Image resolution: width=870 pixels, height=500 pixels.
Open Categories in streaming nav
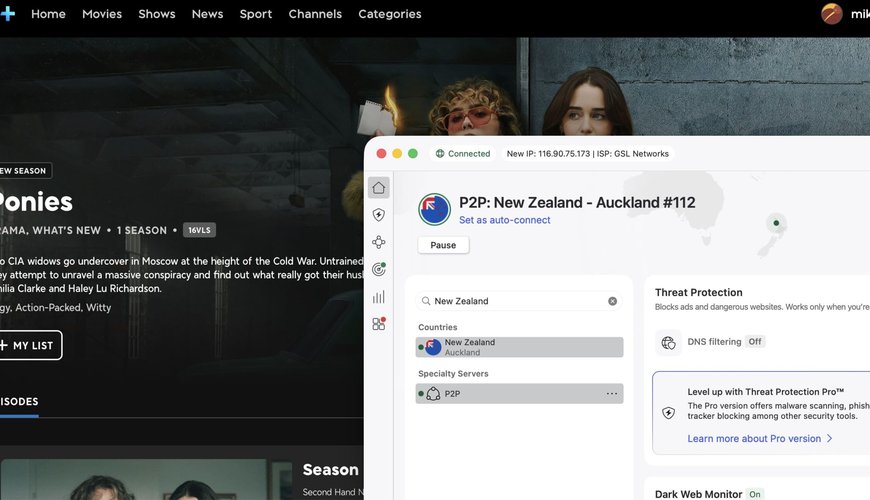(x=390, y=14)
